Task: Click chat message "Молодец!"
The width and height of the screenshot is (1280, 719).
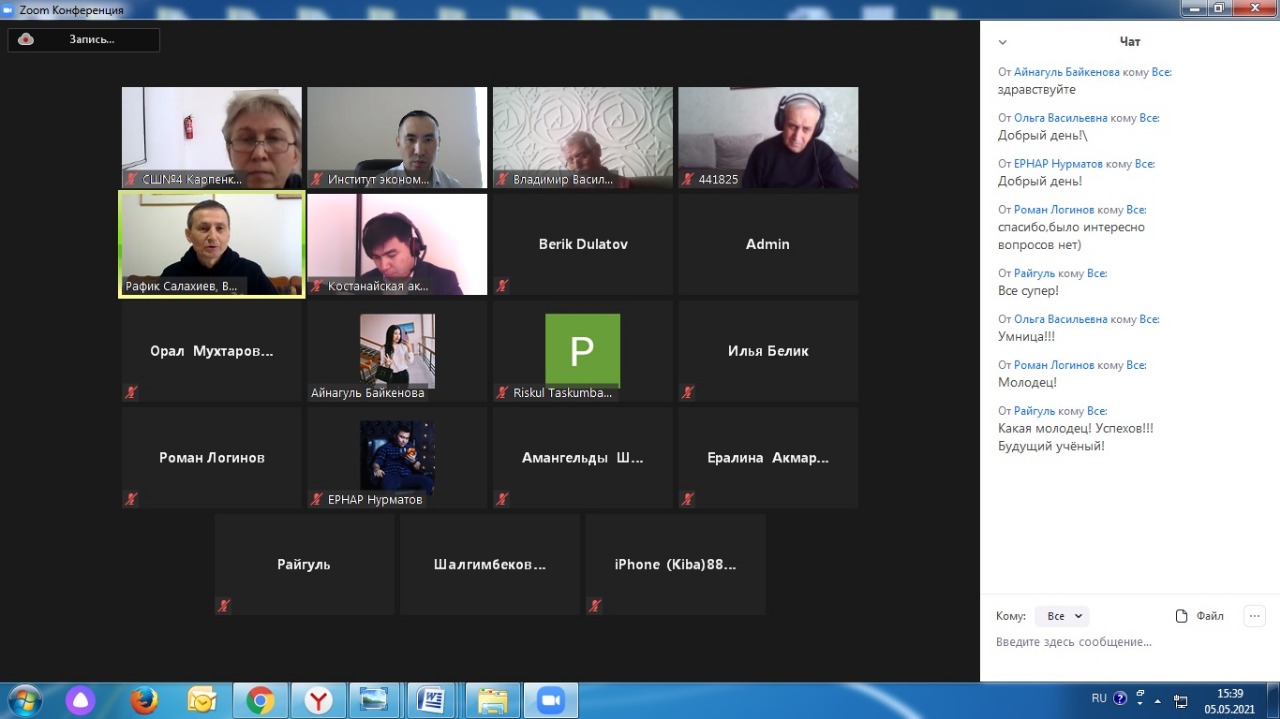Action: [1027, 383]
